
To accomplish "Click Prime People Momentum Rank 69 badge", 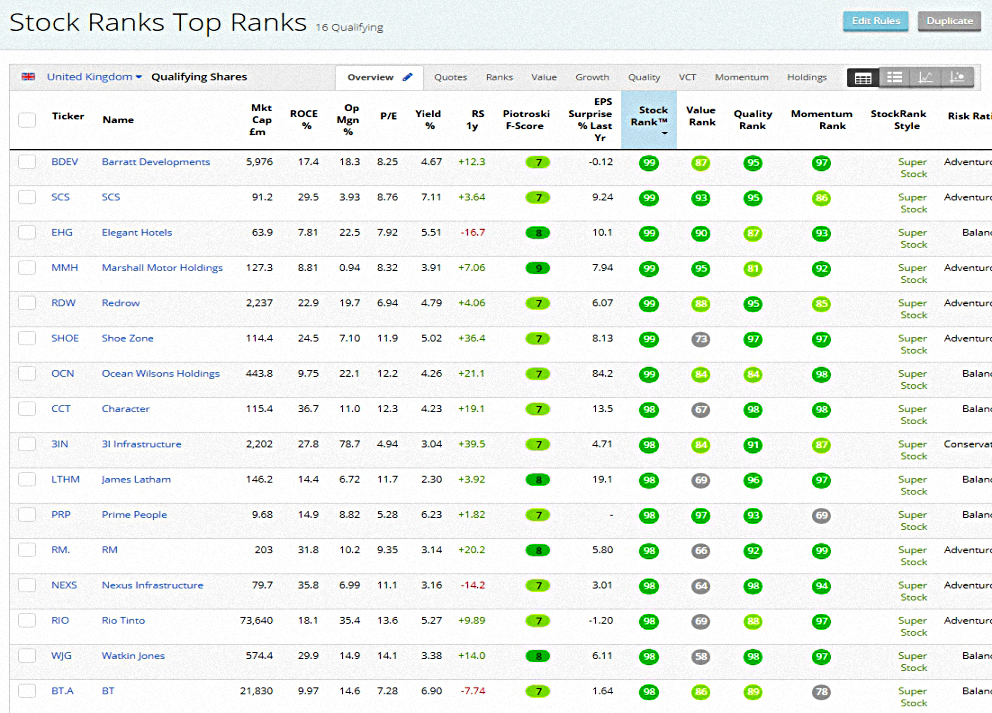I will point(821,516).
